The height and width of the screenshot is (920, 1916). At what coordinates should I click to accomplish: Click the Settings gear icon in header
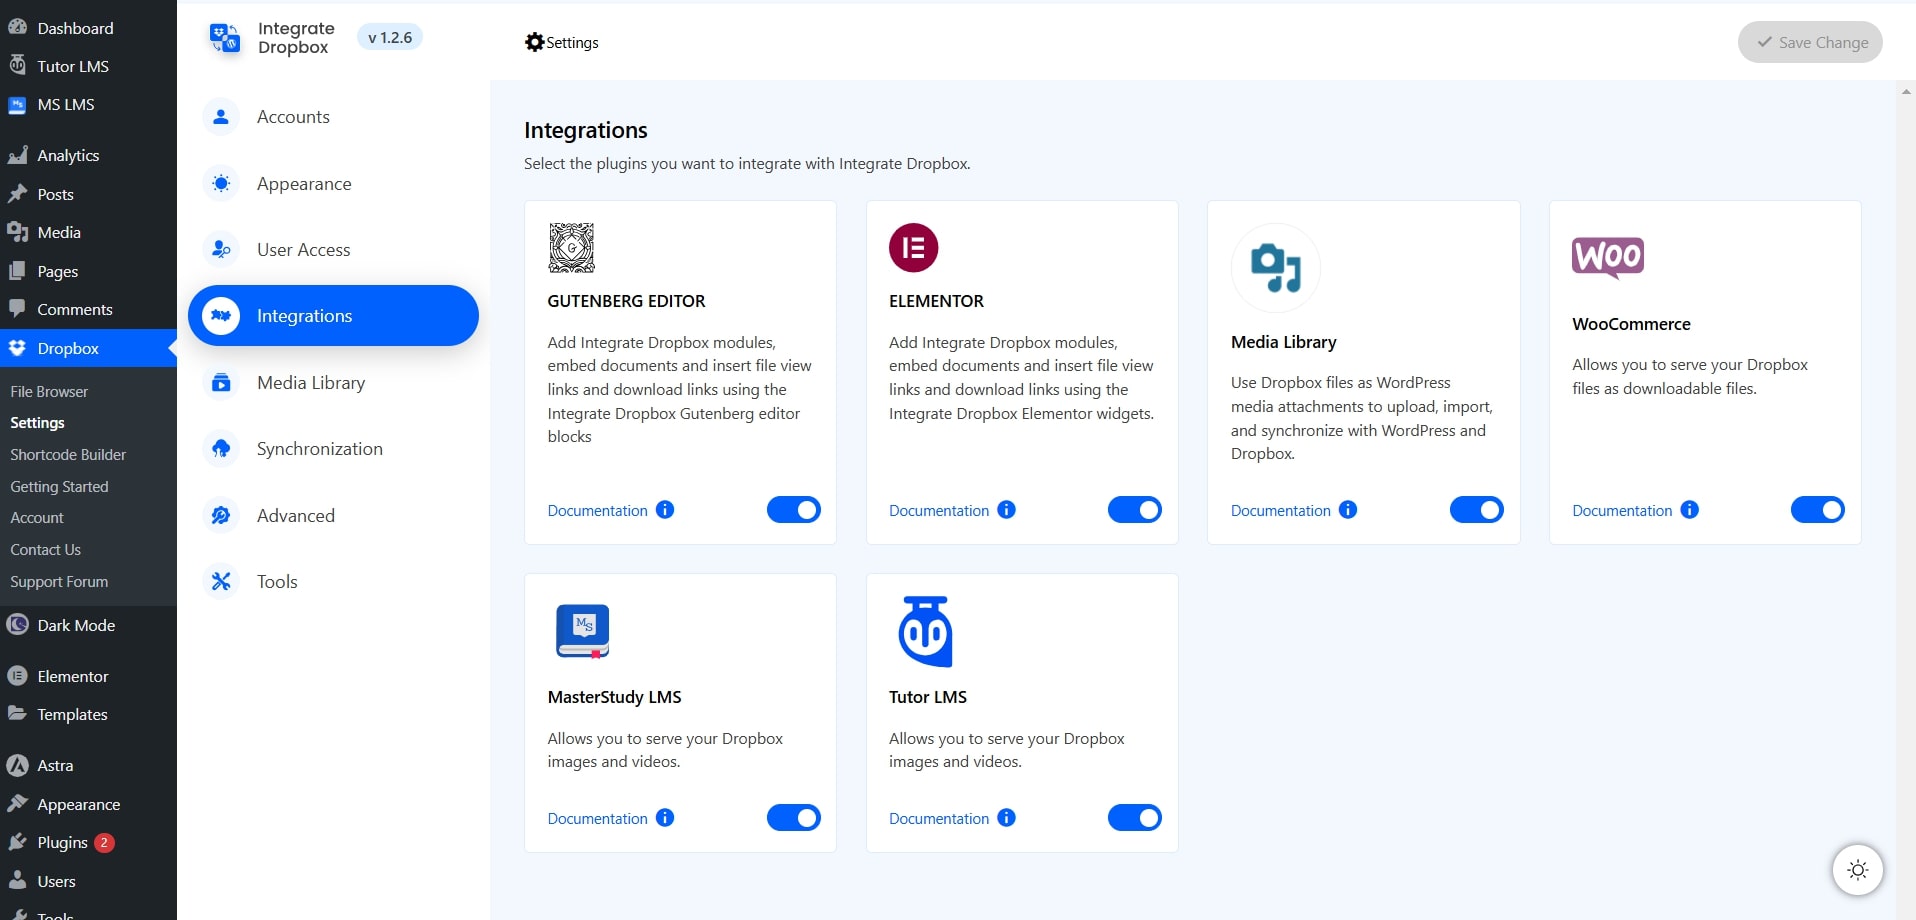coord(535,42)
